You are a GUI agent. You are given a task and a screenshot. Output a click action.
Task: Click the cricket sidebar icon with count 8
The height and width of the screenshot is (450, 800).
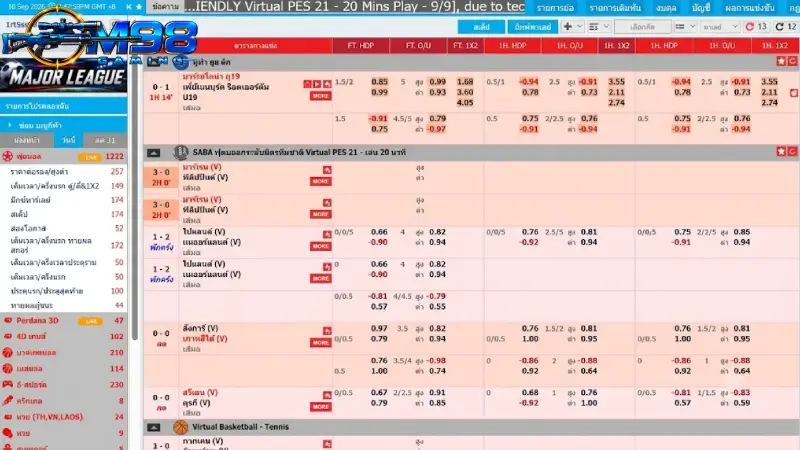coord(7,401)
